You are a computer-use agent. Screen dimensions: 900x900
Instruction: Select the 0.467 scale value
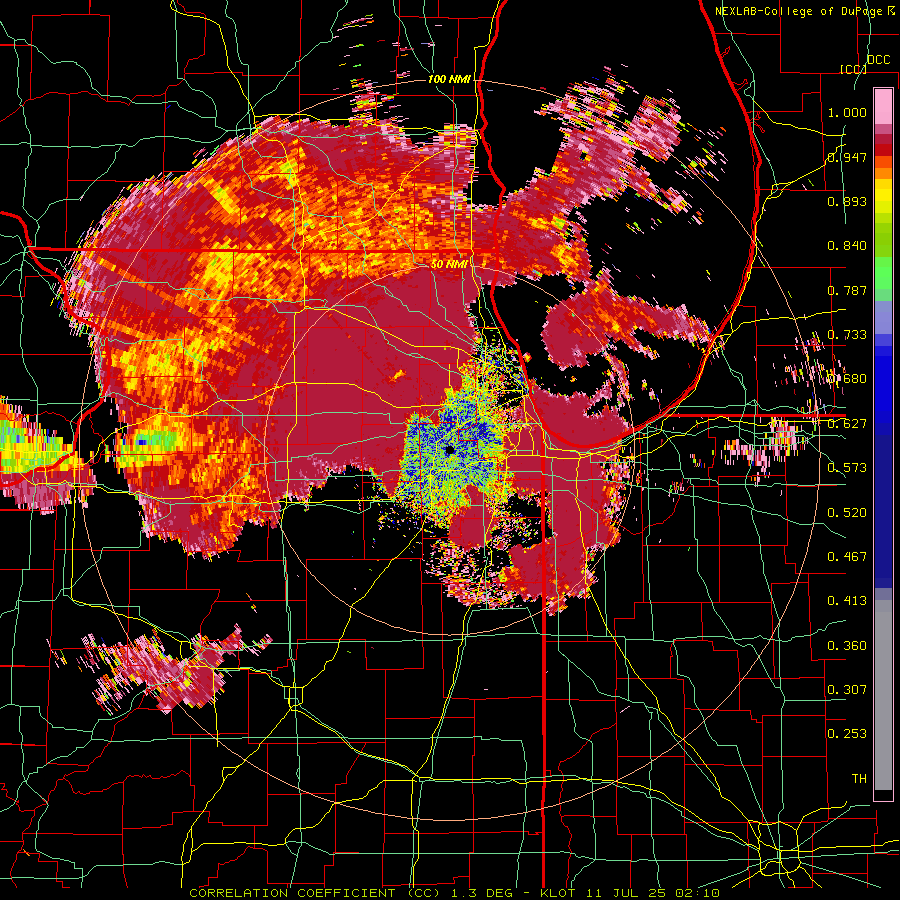847,557
